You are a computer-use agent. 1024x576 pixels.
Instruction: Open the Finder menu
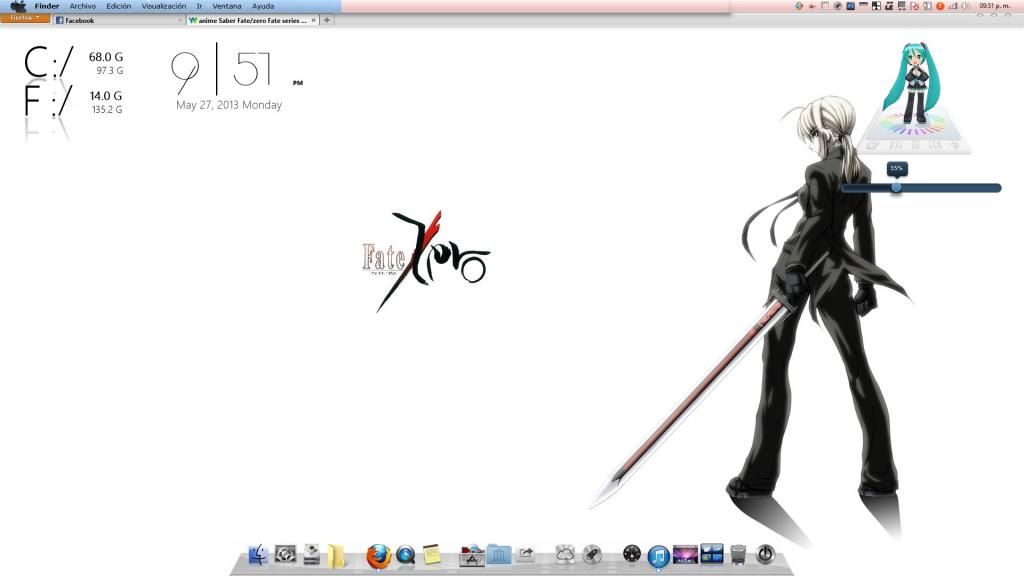(x=46, y=6)
